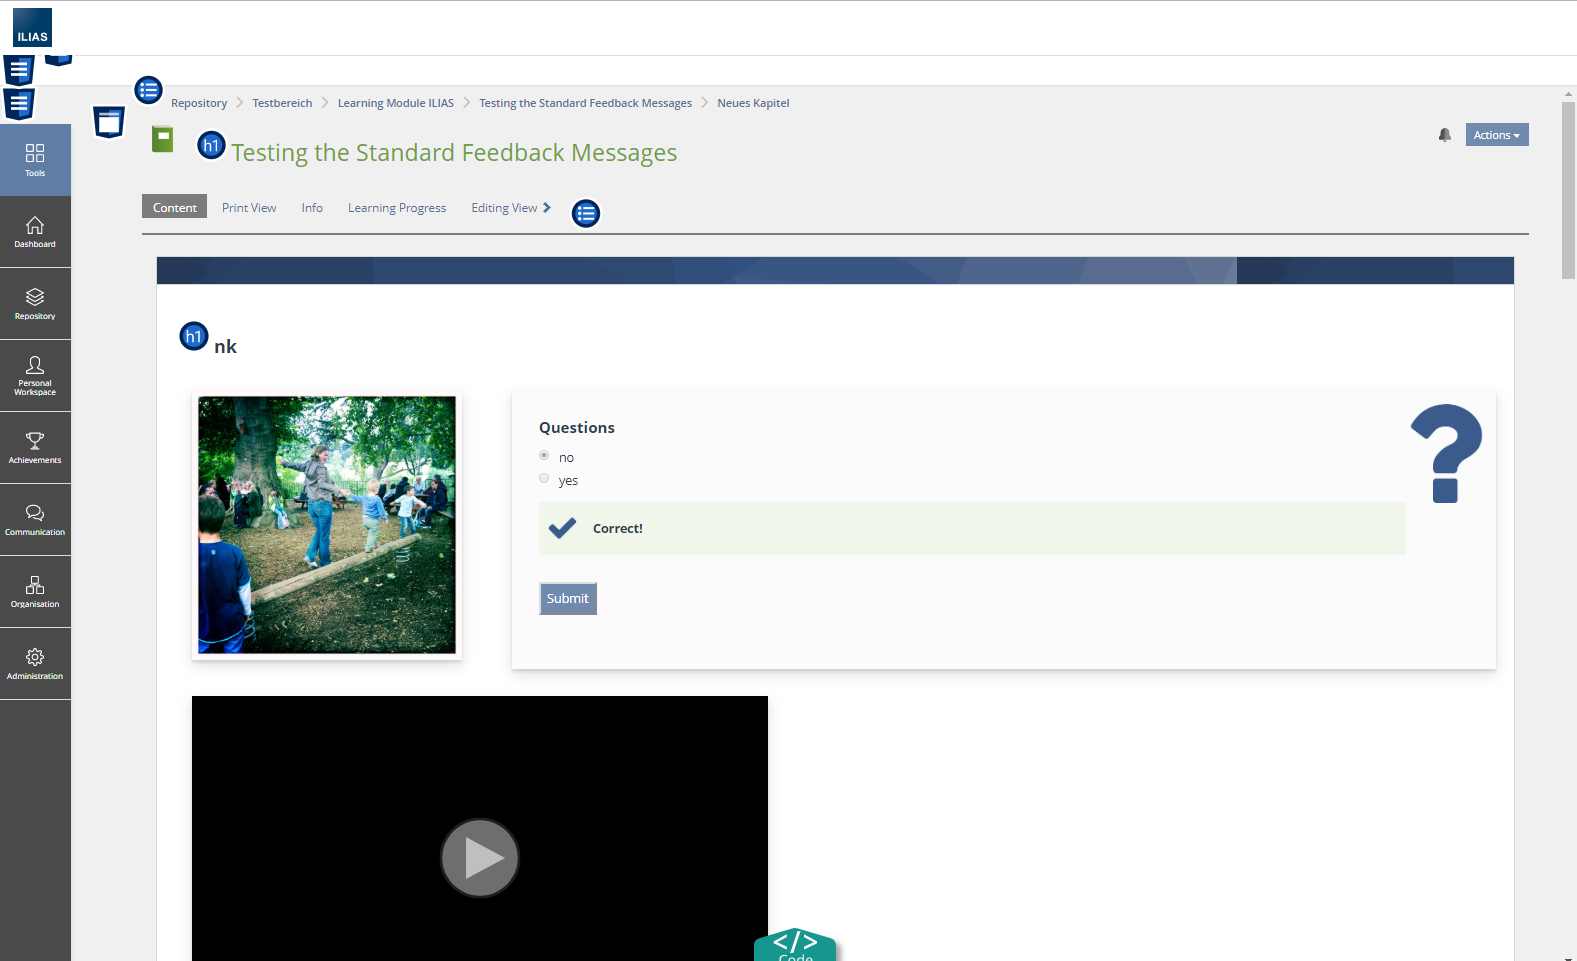The image size is (1577, 961).
Task: Click the 'nk' page heading
Action: coord(225,346)
